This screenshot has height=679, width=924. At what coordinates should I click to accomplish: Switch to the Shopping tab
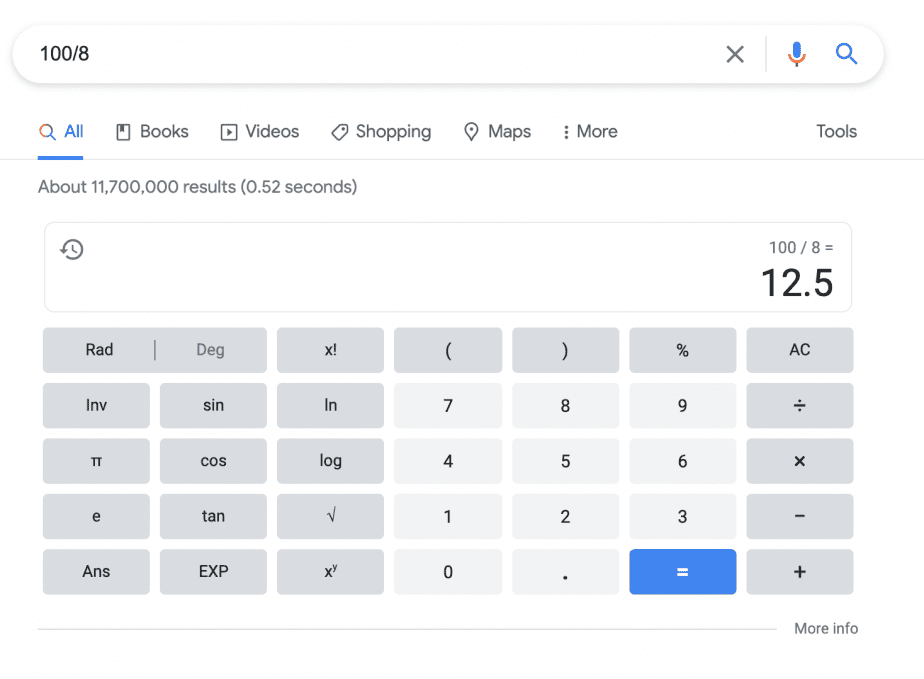click(381, 131)
